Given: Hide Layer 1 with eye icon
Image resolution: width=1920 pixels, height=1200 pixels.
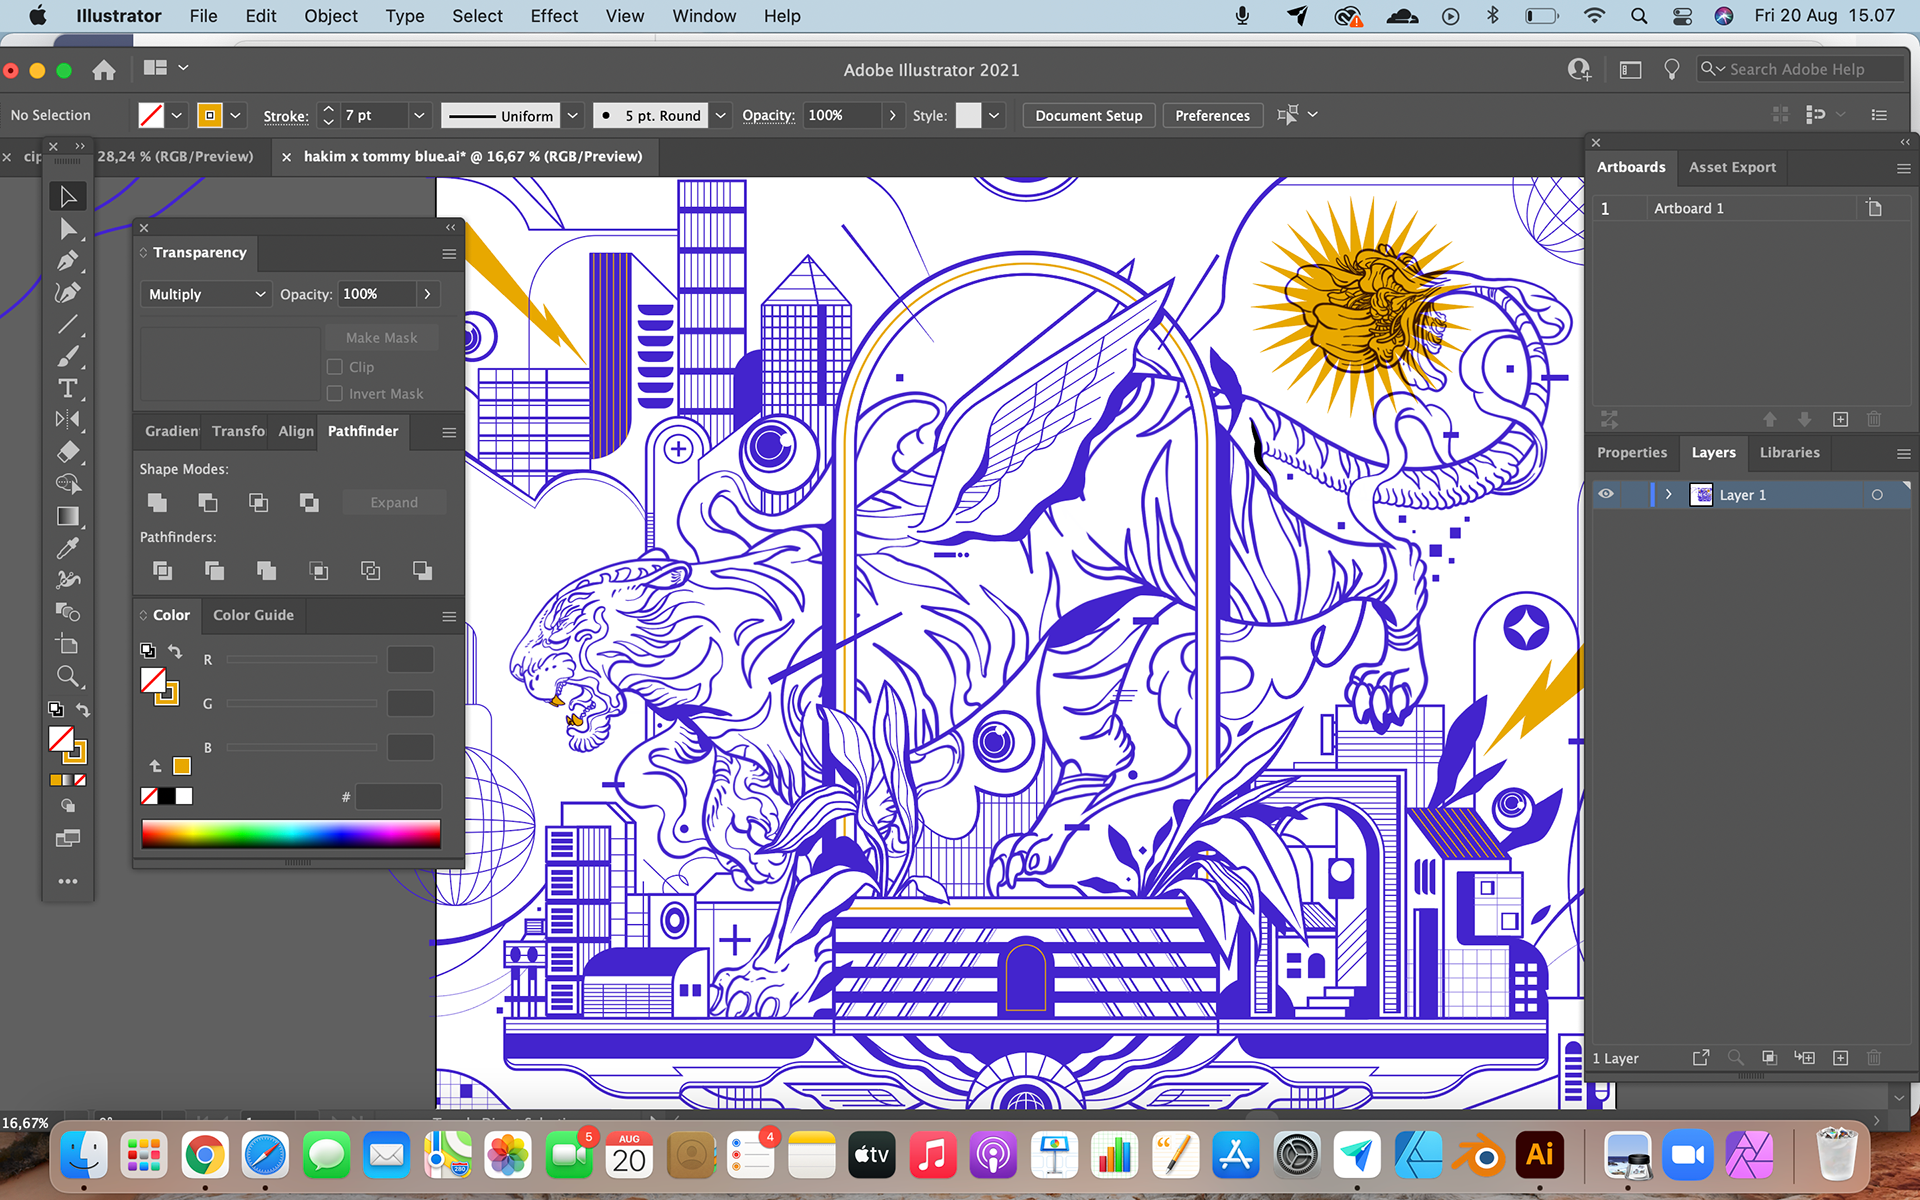Looking at the screenshot, I should pyautogui.click(x=1606, y=495).
